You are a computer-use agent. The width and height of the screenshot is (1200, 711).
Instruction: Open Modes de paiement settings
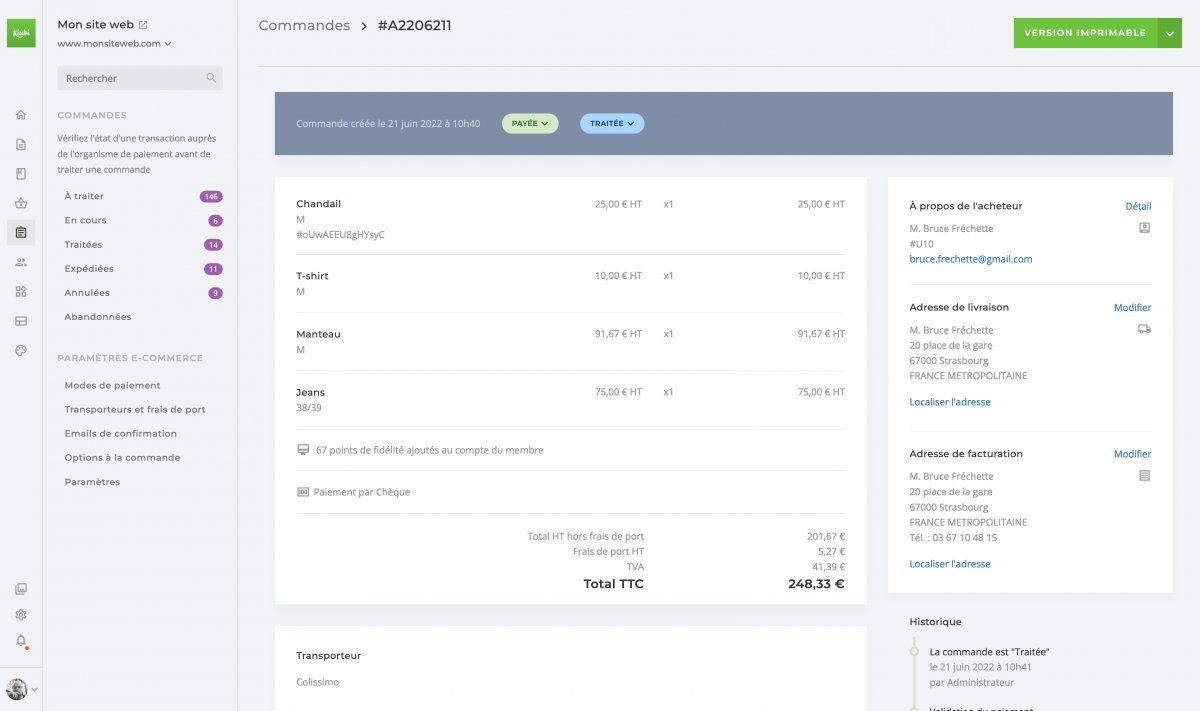point(112,385)
